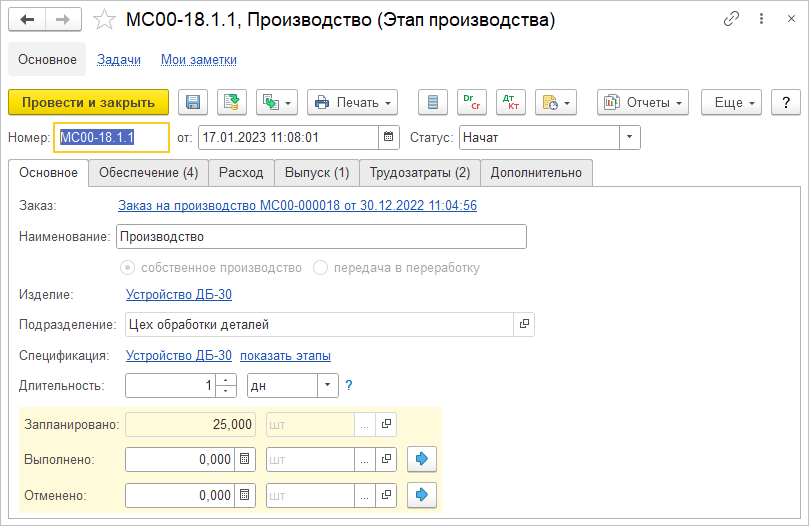This screenshot has height=529, width=811.
Task: Open the Заказ на производство МС00-000018 link
Action: [297, 206]
